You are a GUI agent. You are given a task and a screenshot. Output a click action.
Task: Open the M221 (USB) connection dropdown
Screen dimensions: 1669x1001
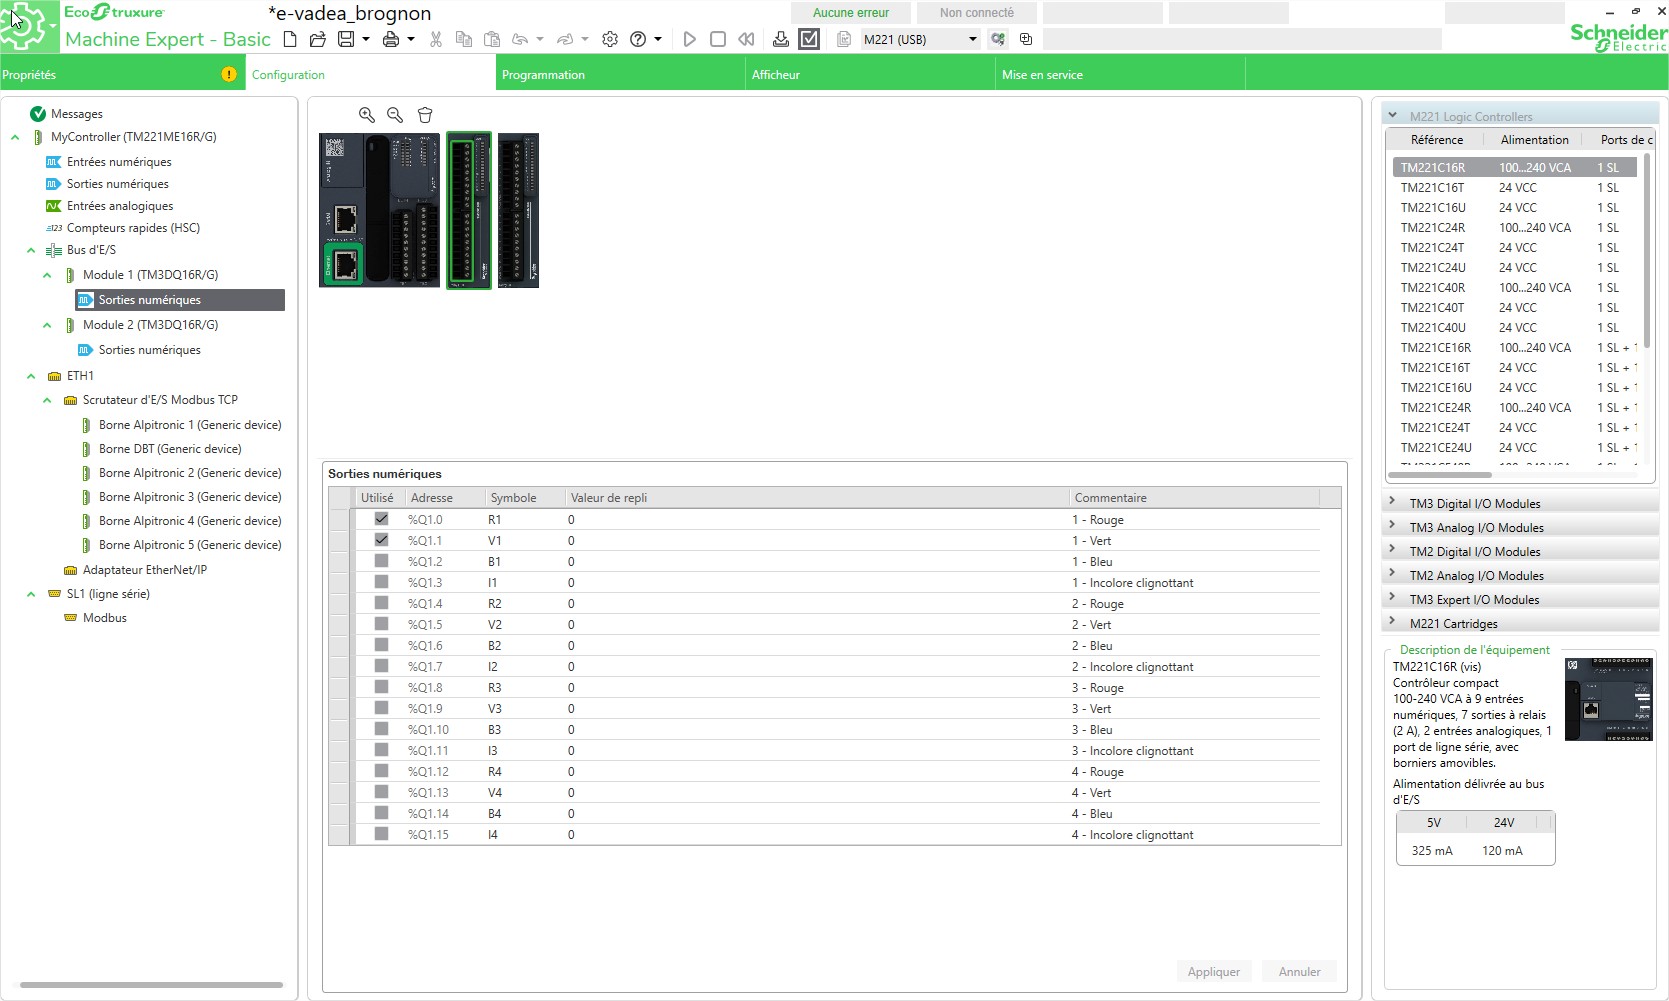pos(972,39)
